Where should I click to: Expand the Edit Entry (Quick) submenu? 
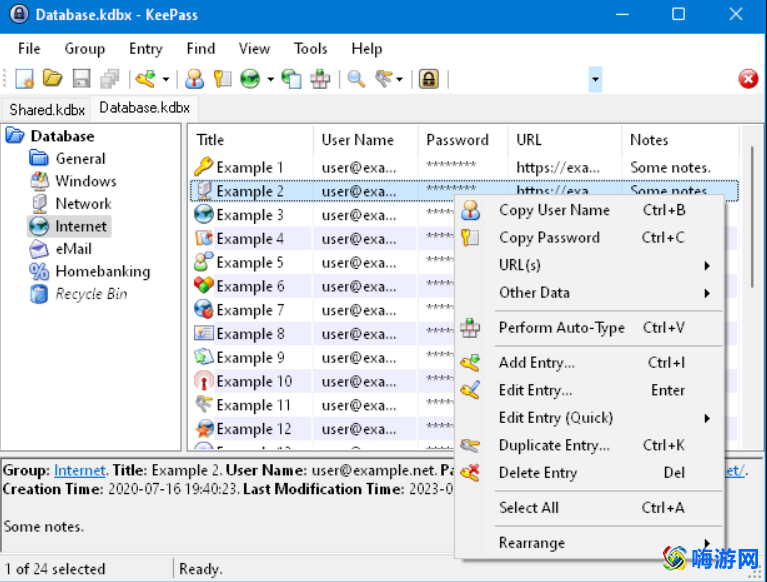point(589,418)
